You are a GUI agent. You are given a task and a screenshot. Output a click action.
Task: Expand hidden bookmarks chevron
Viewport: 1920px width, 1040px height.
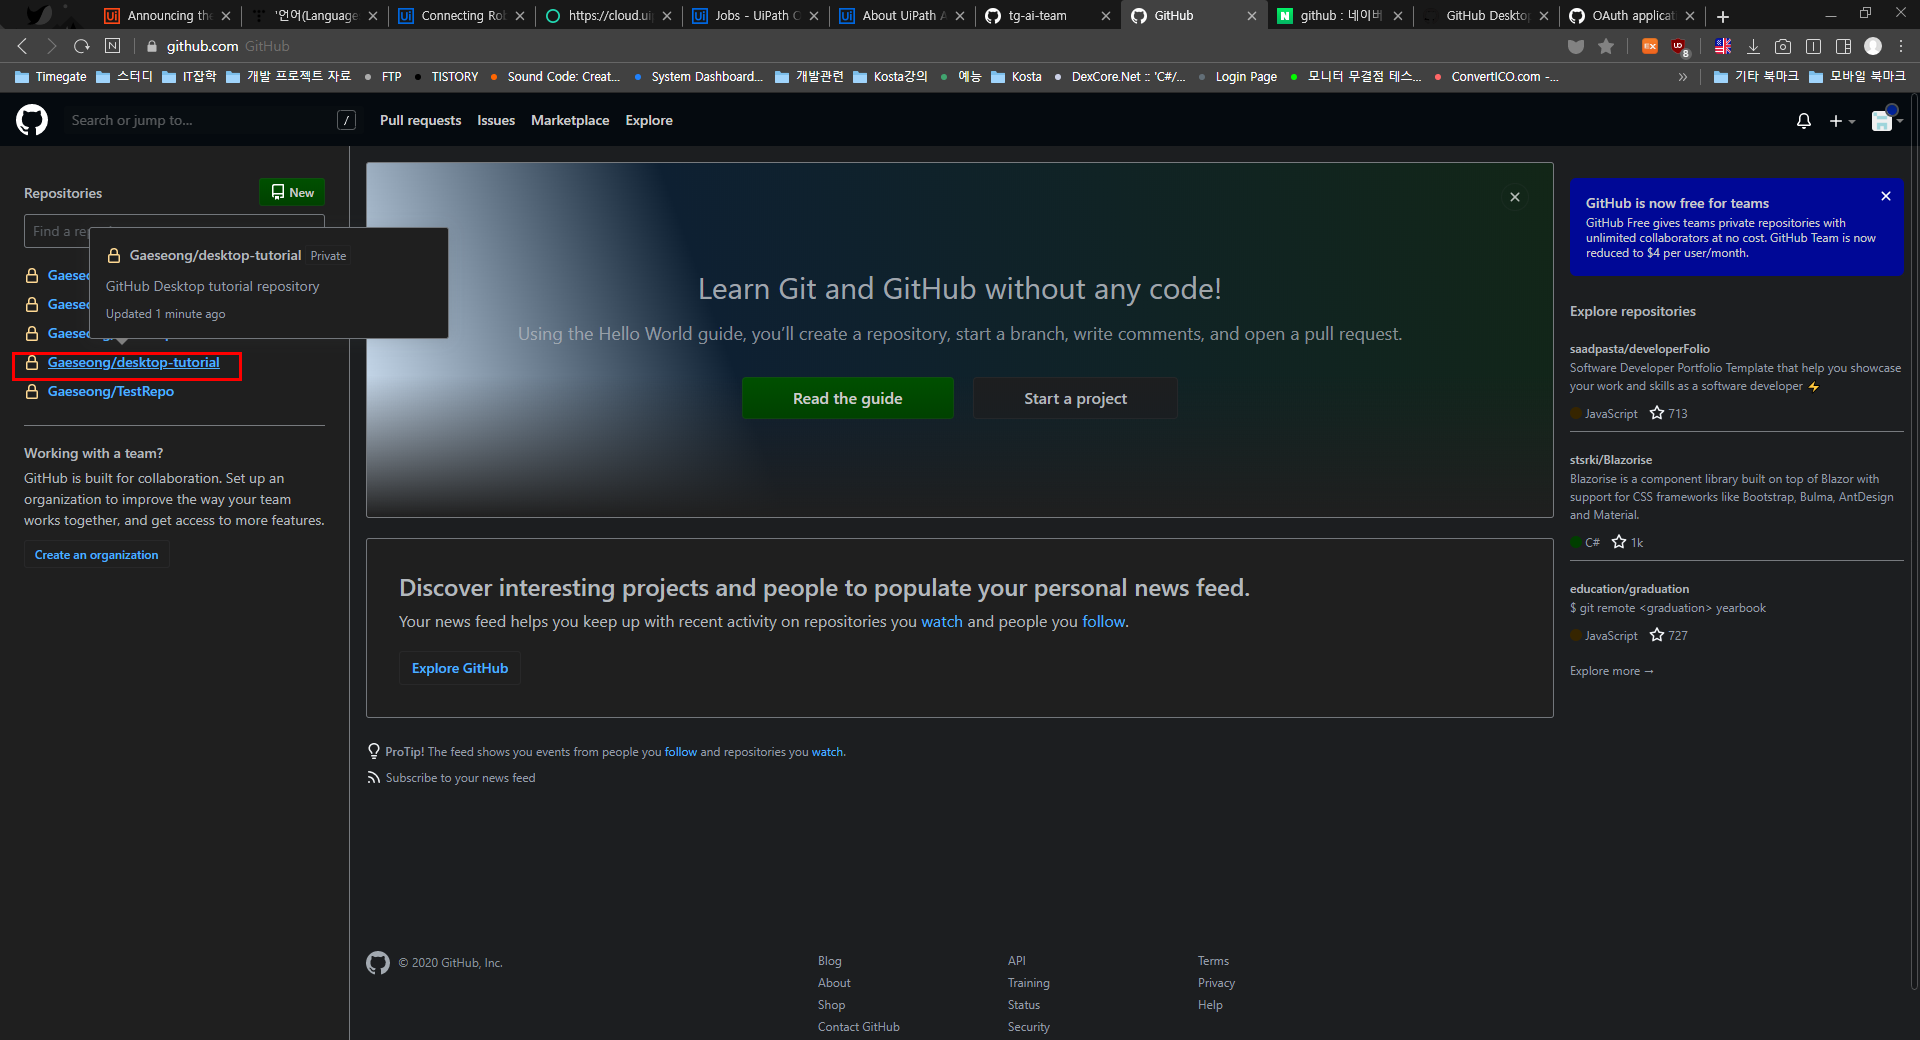point(1683,77)
